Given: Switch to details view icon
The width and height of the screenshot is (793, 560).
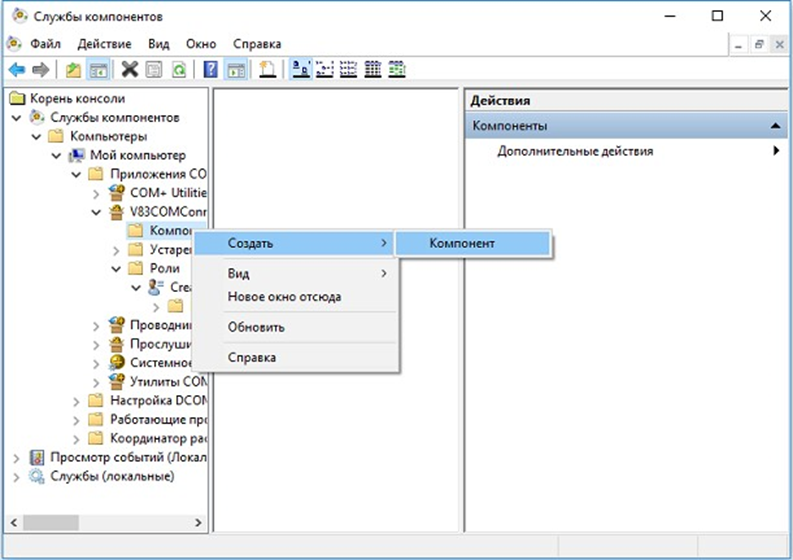Looking at the screenshot, I should point(373,69).
